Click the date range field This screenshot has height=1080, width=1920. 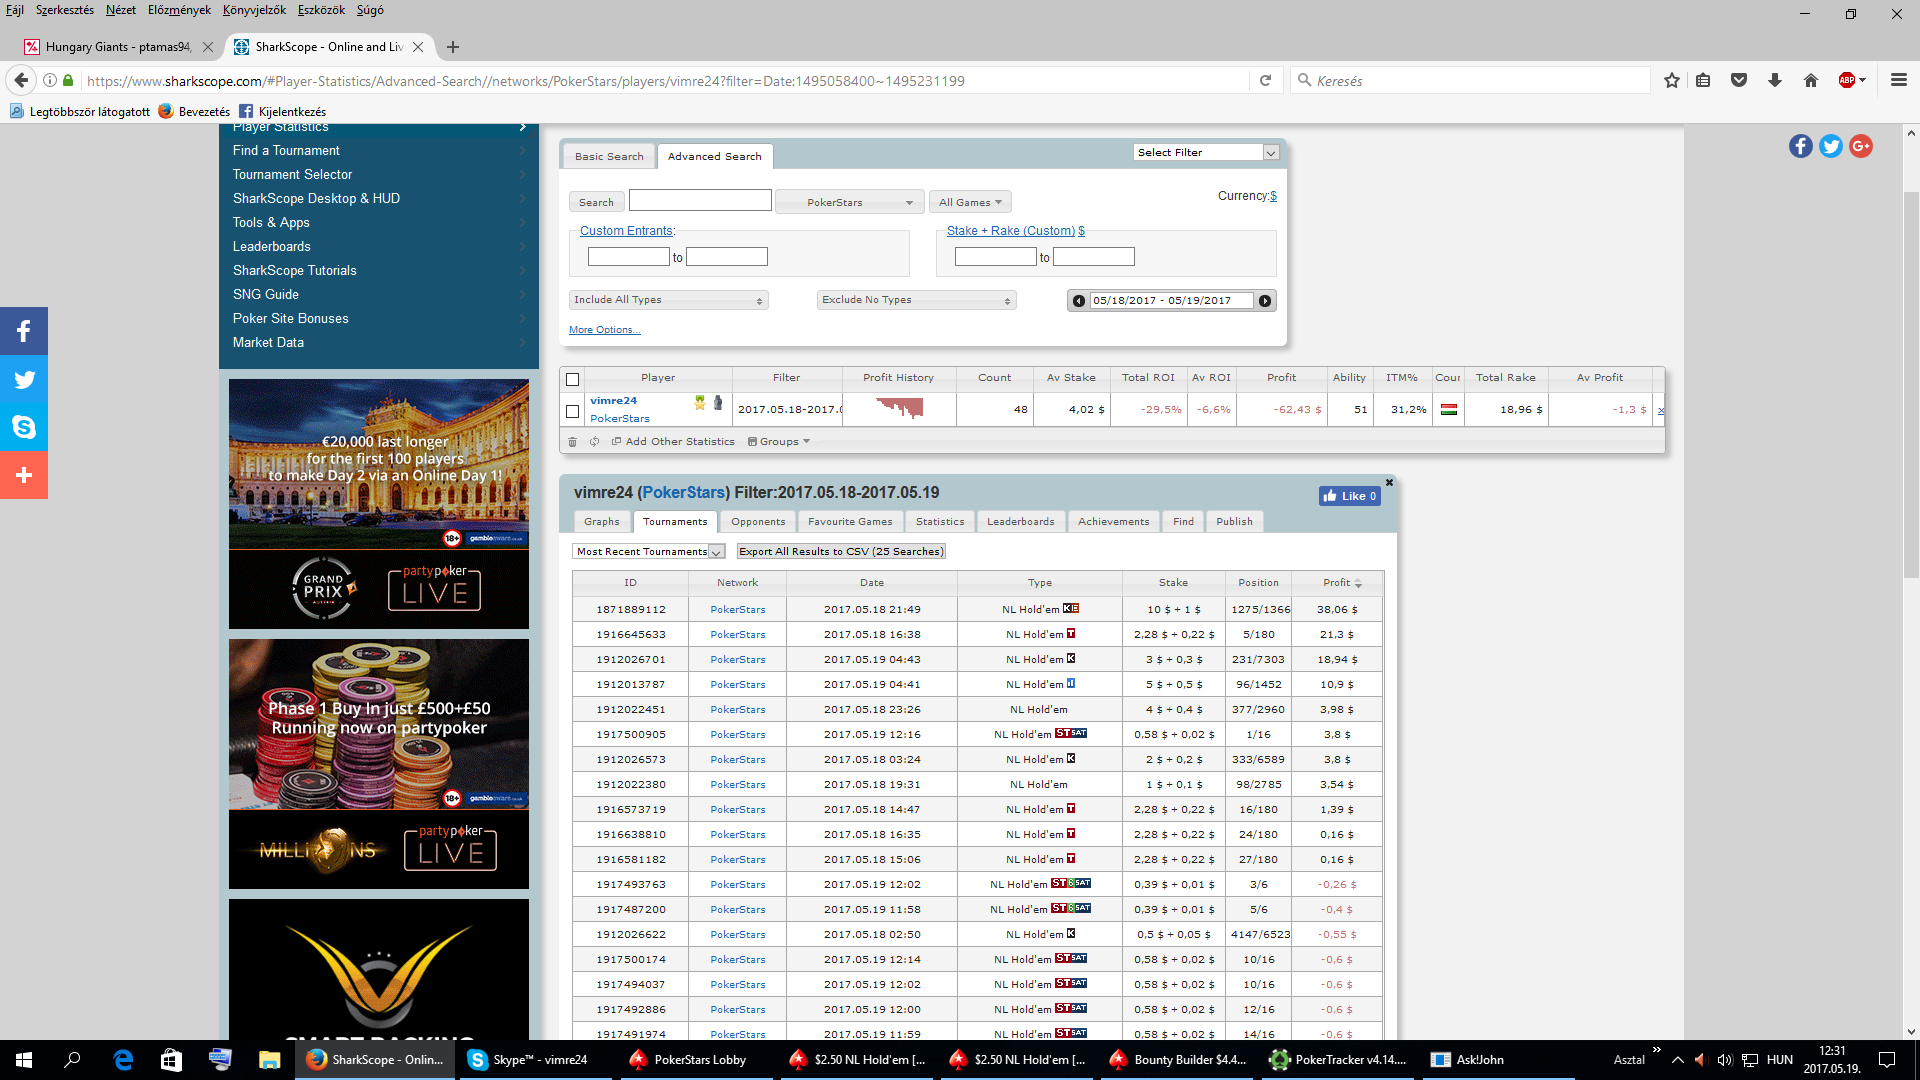click(x=1171, y=301)
